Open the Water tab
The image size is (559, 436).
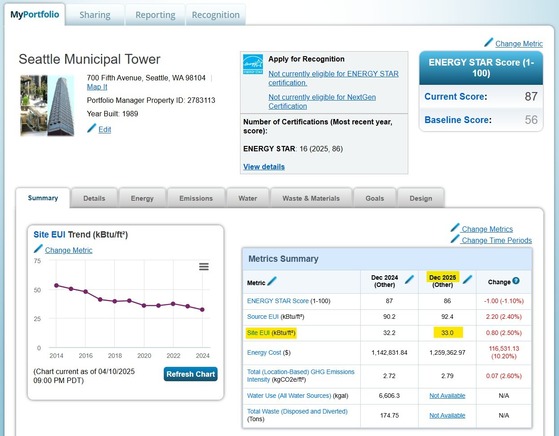248,198
